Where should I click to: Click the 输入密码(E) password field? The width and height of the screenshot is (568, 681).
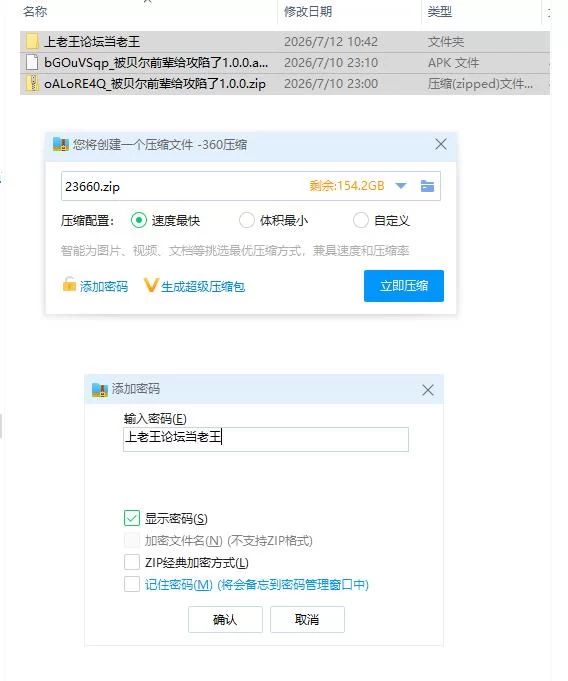(x=266, y=439)
